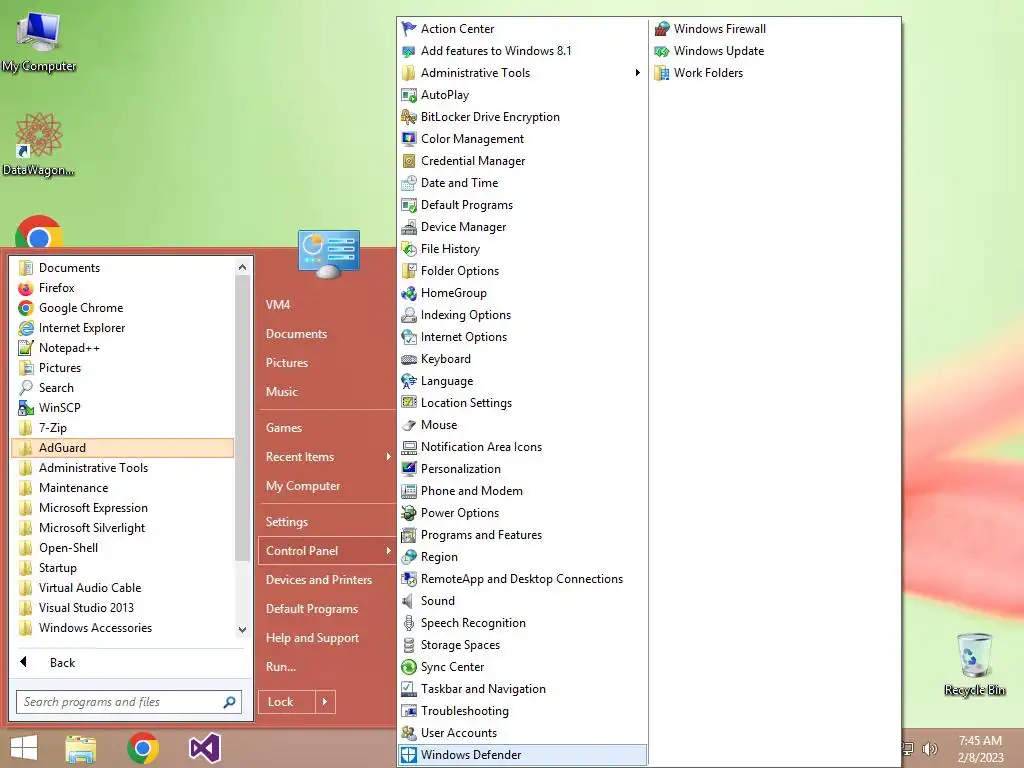Click the Color Management monitor icon
The width and height of the screenshot is (1024, 768).
coord(409,139)
